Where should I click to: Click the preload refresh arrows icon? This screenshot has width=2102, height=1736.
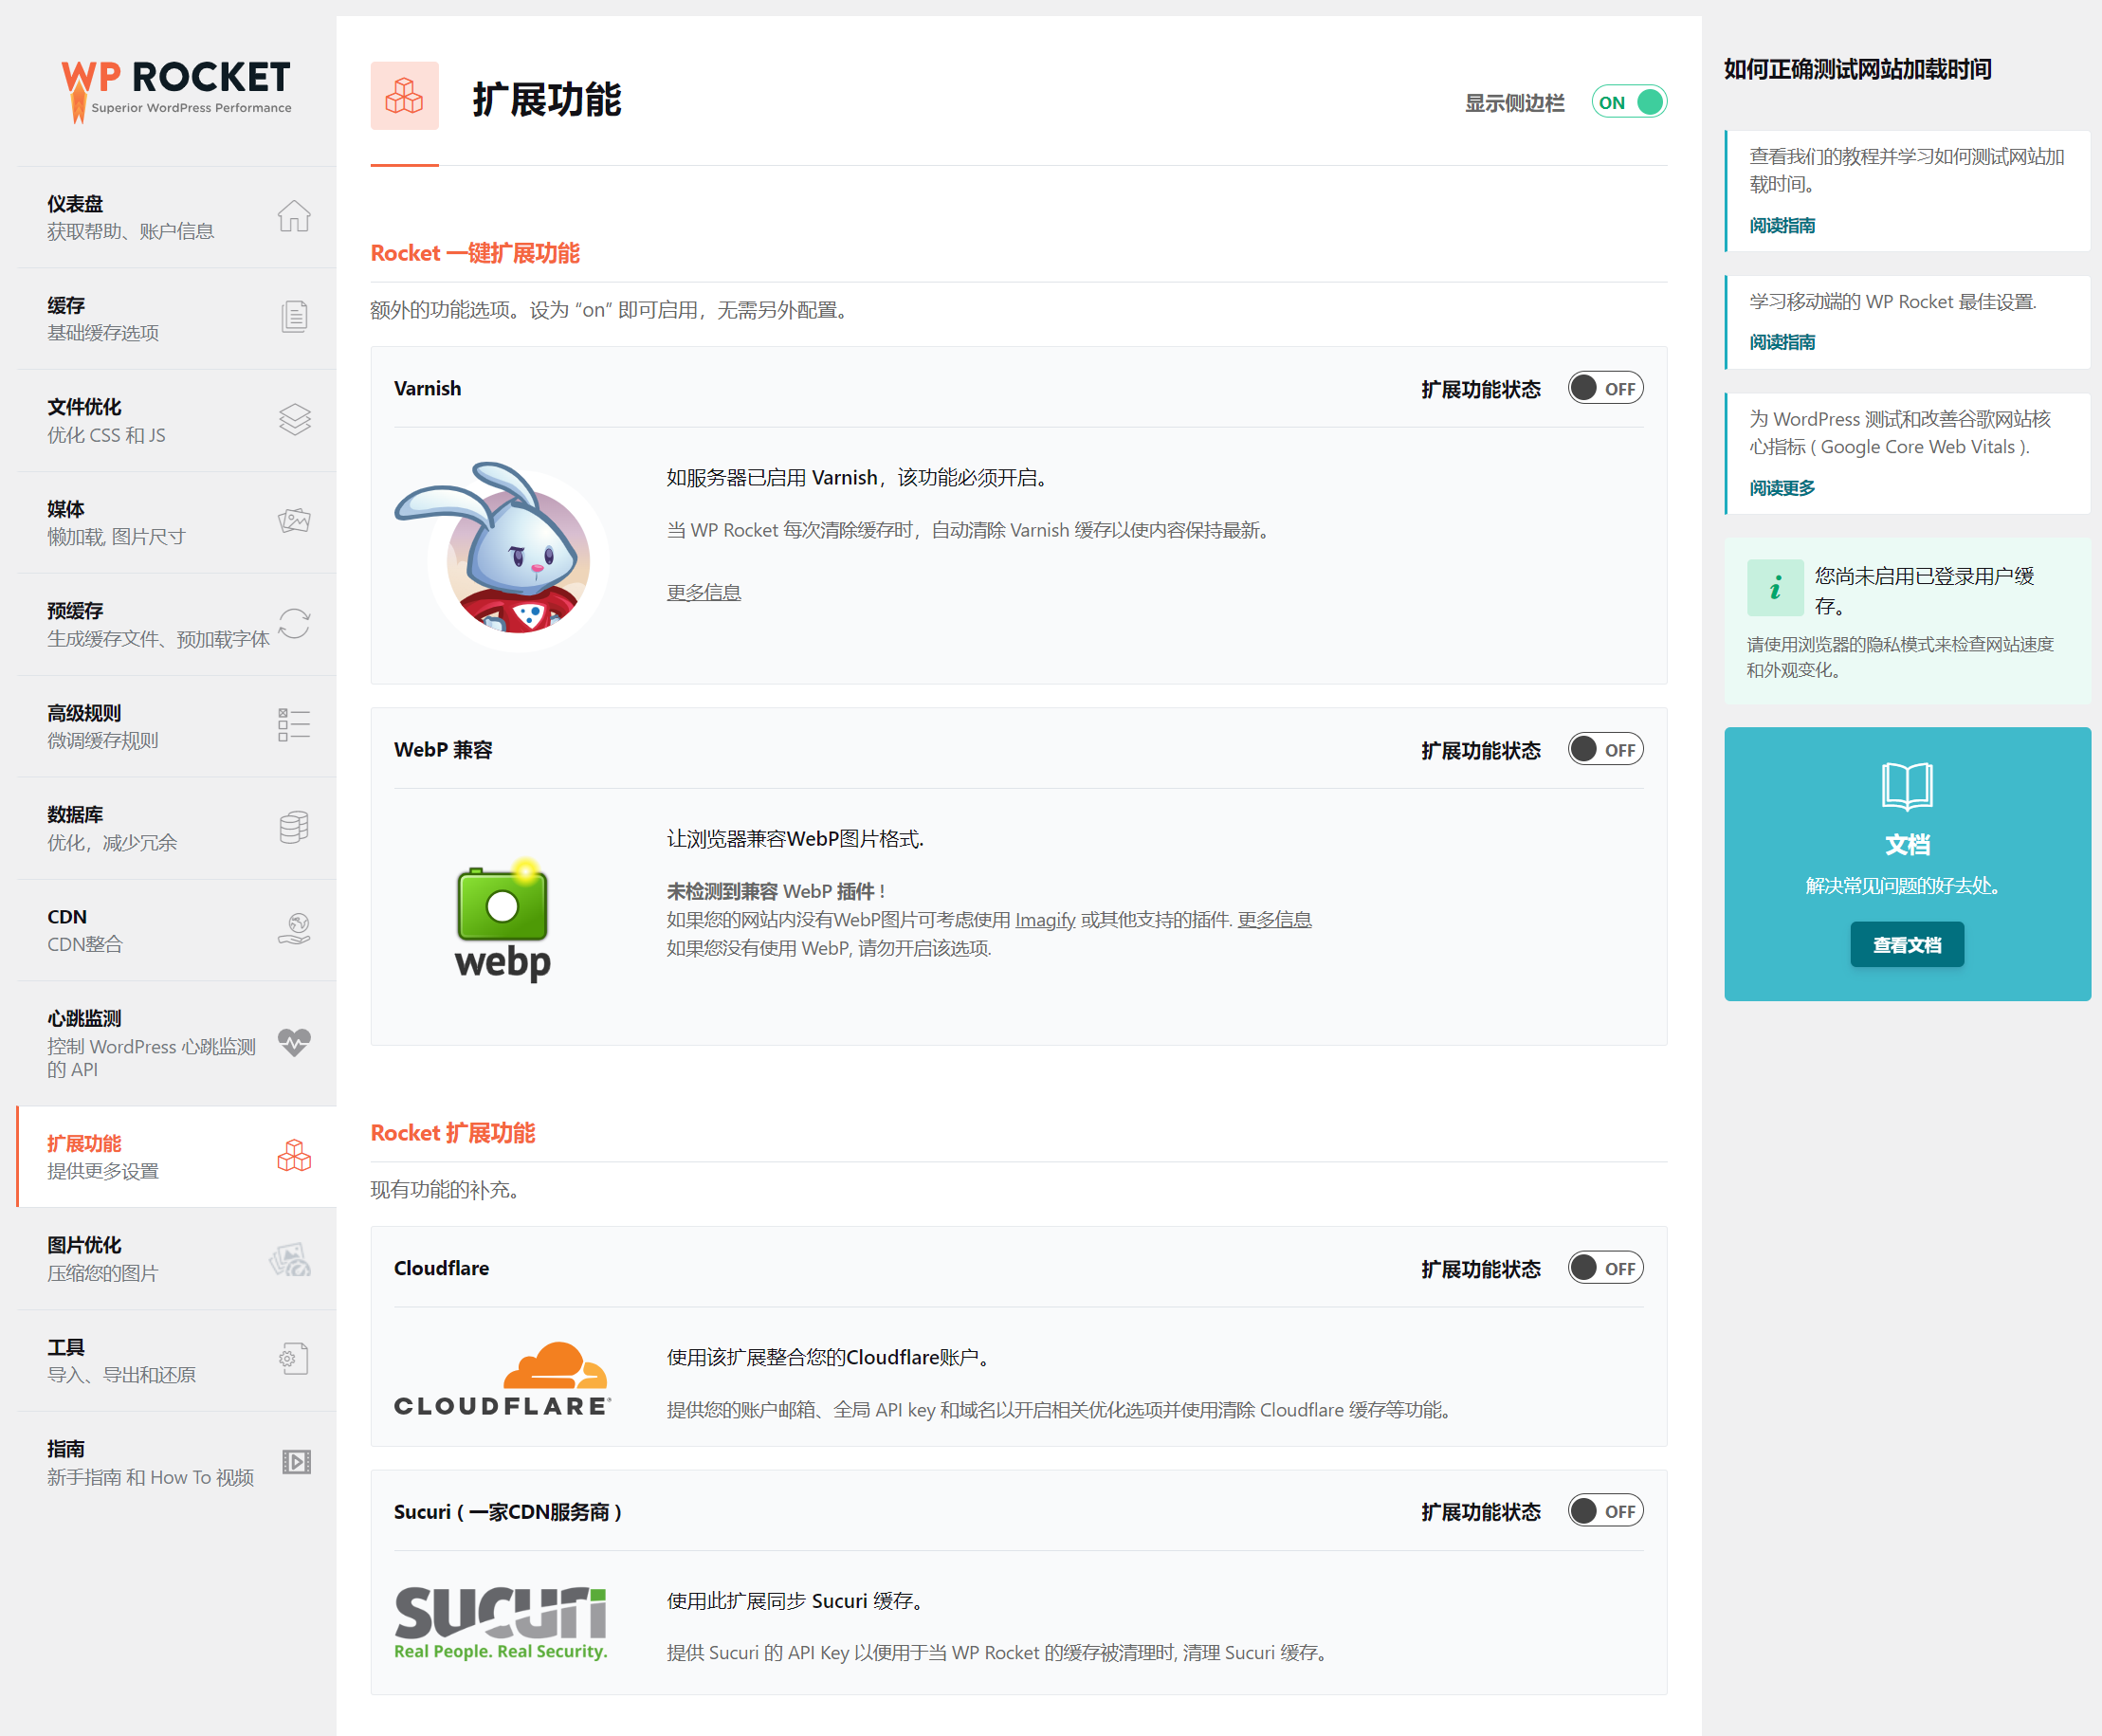click(294, 623)
